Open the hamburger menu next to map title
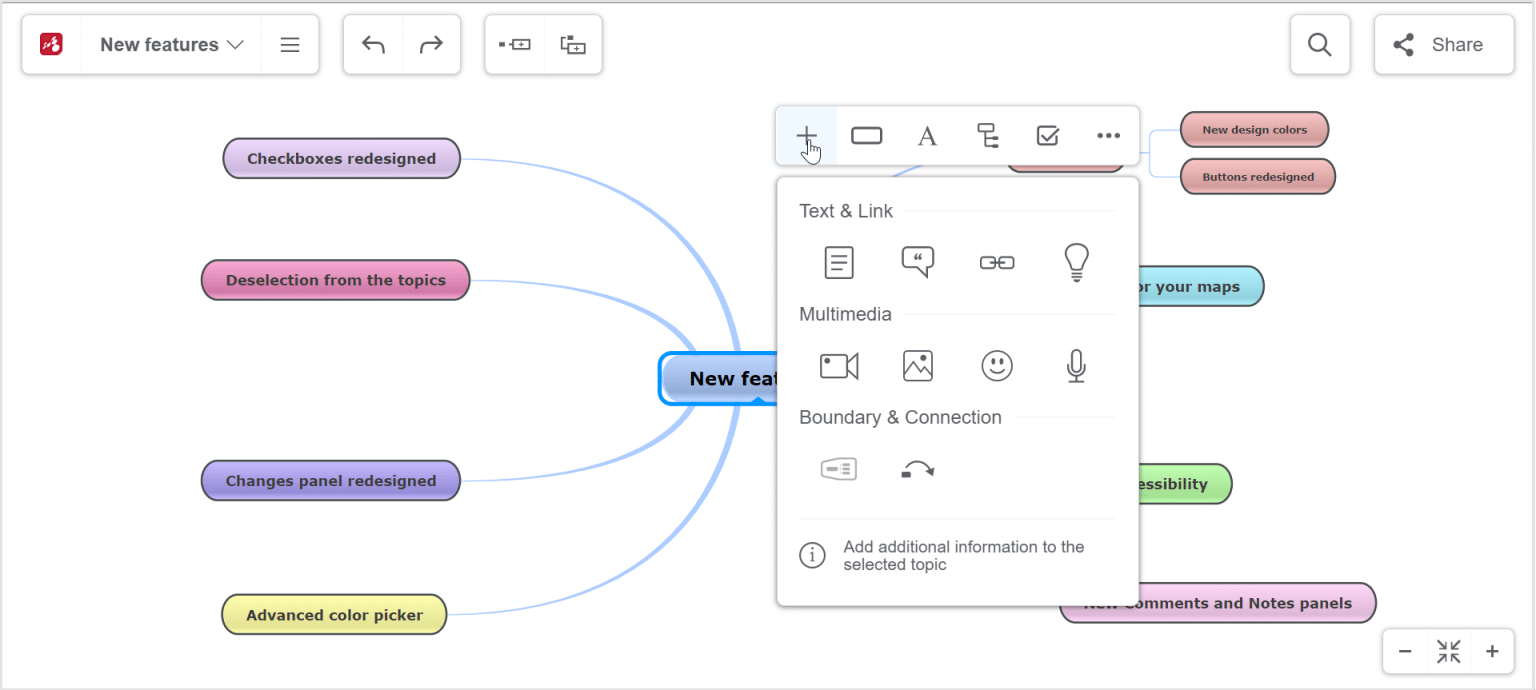This screenshot has height=690, width=1536. pyautogui.click(x=289, y=44)
